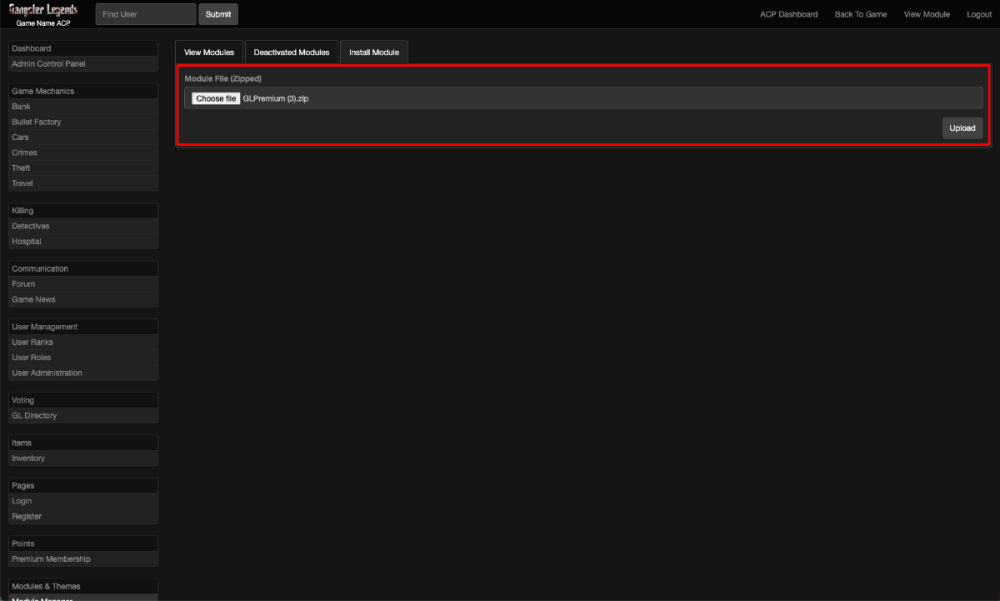Switch to the View Modules tab
This screenshot has height=601, width=1000.
pos(209,52)
